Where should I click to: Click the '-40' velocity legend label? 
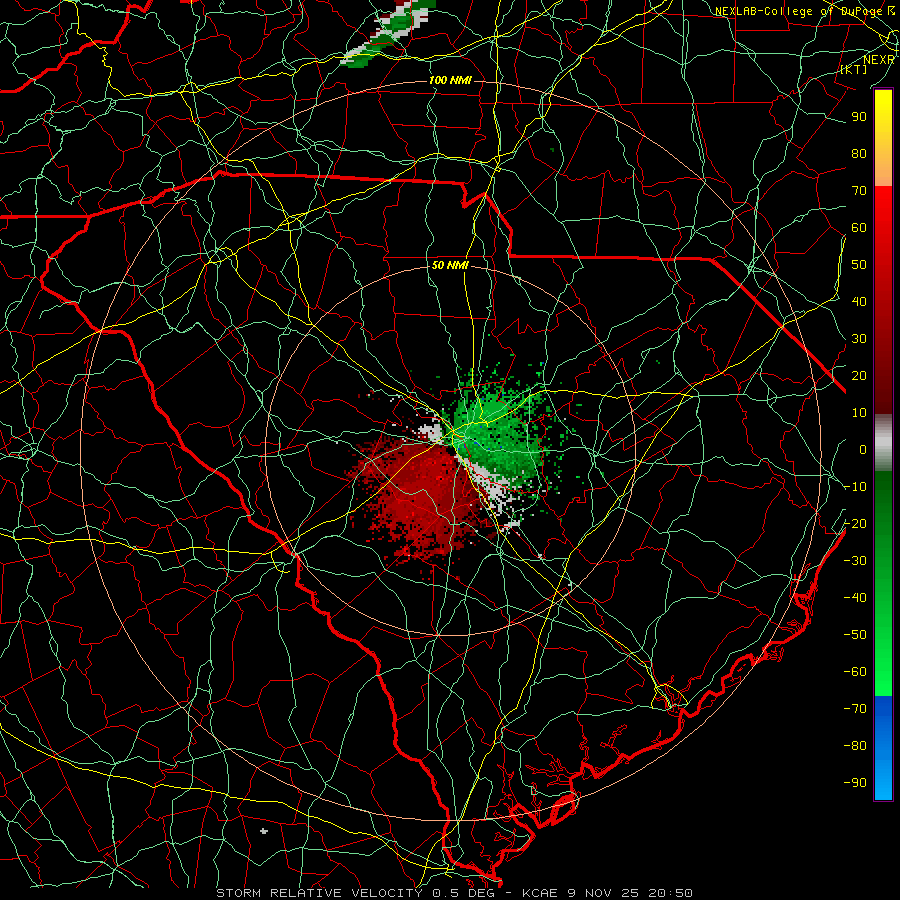(855, 598)
